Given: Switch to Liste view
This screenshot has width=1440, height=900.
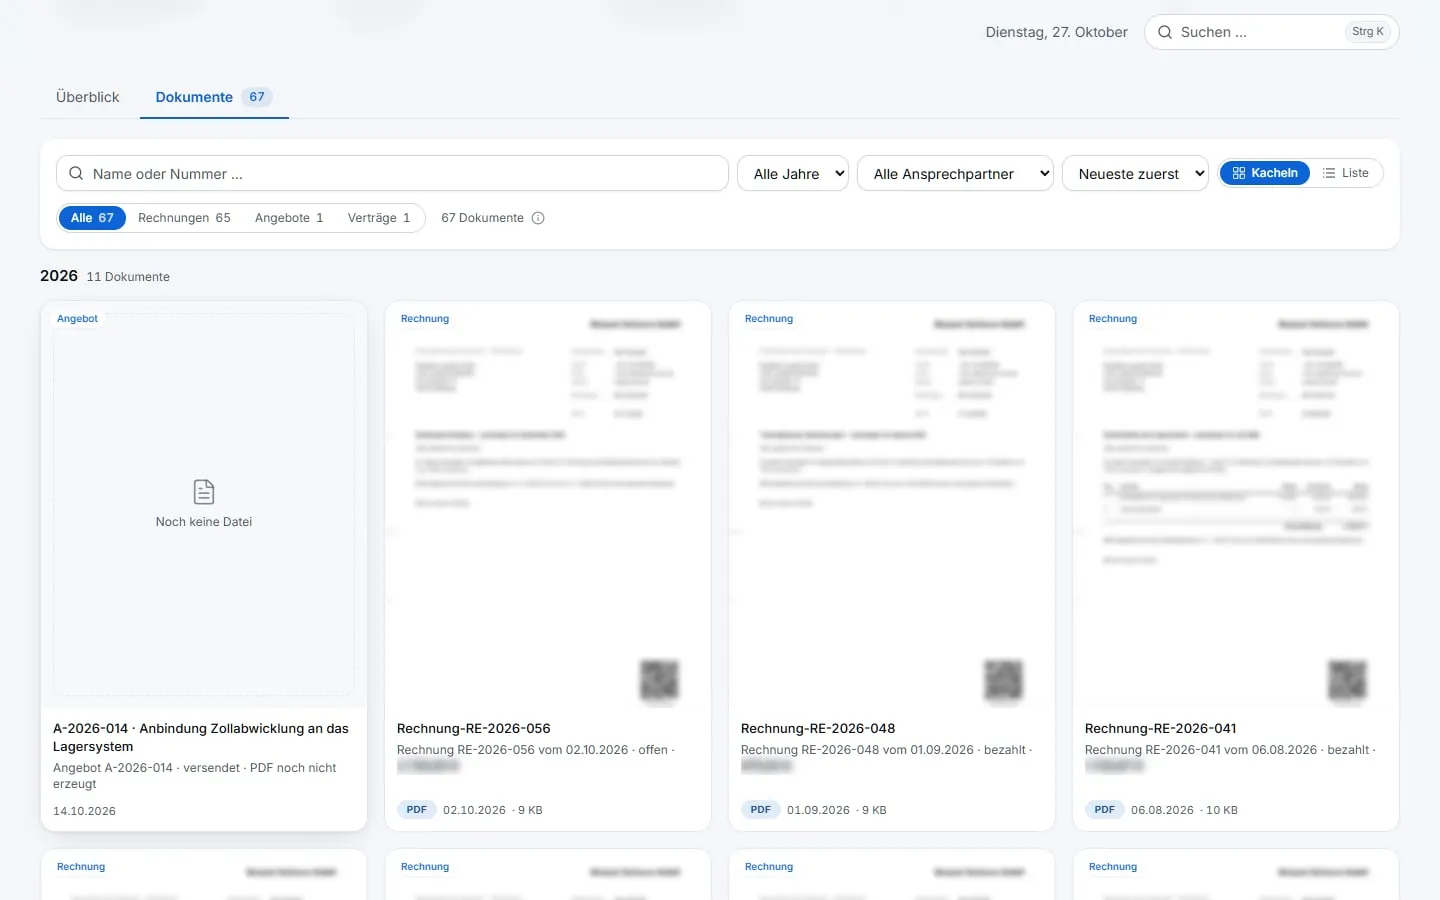Looking at the screenshot, I should (x=1345, y=173).
